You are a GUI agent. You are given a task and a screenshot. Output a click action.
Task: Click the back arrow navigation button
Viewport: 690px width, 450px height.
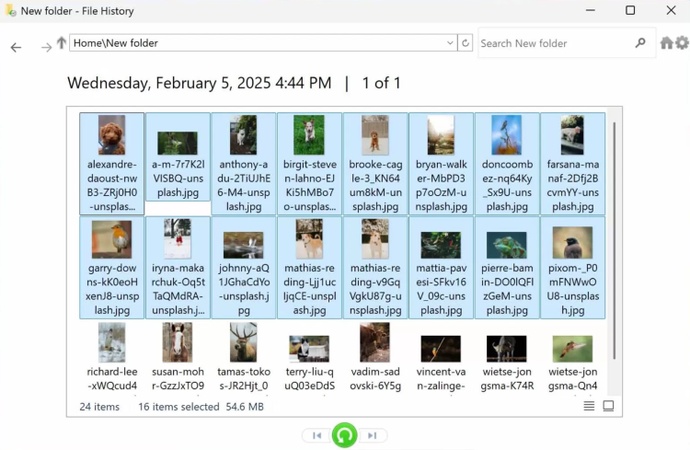tap(16, 47)
